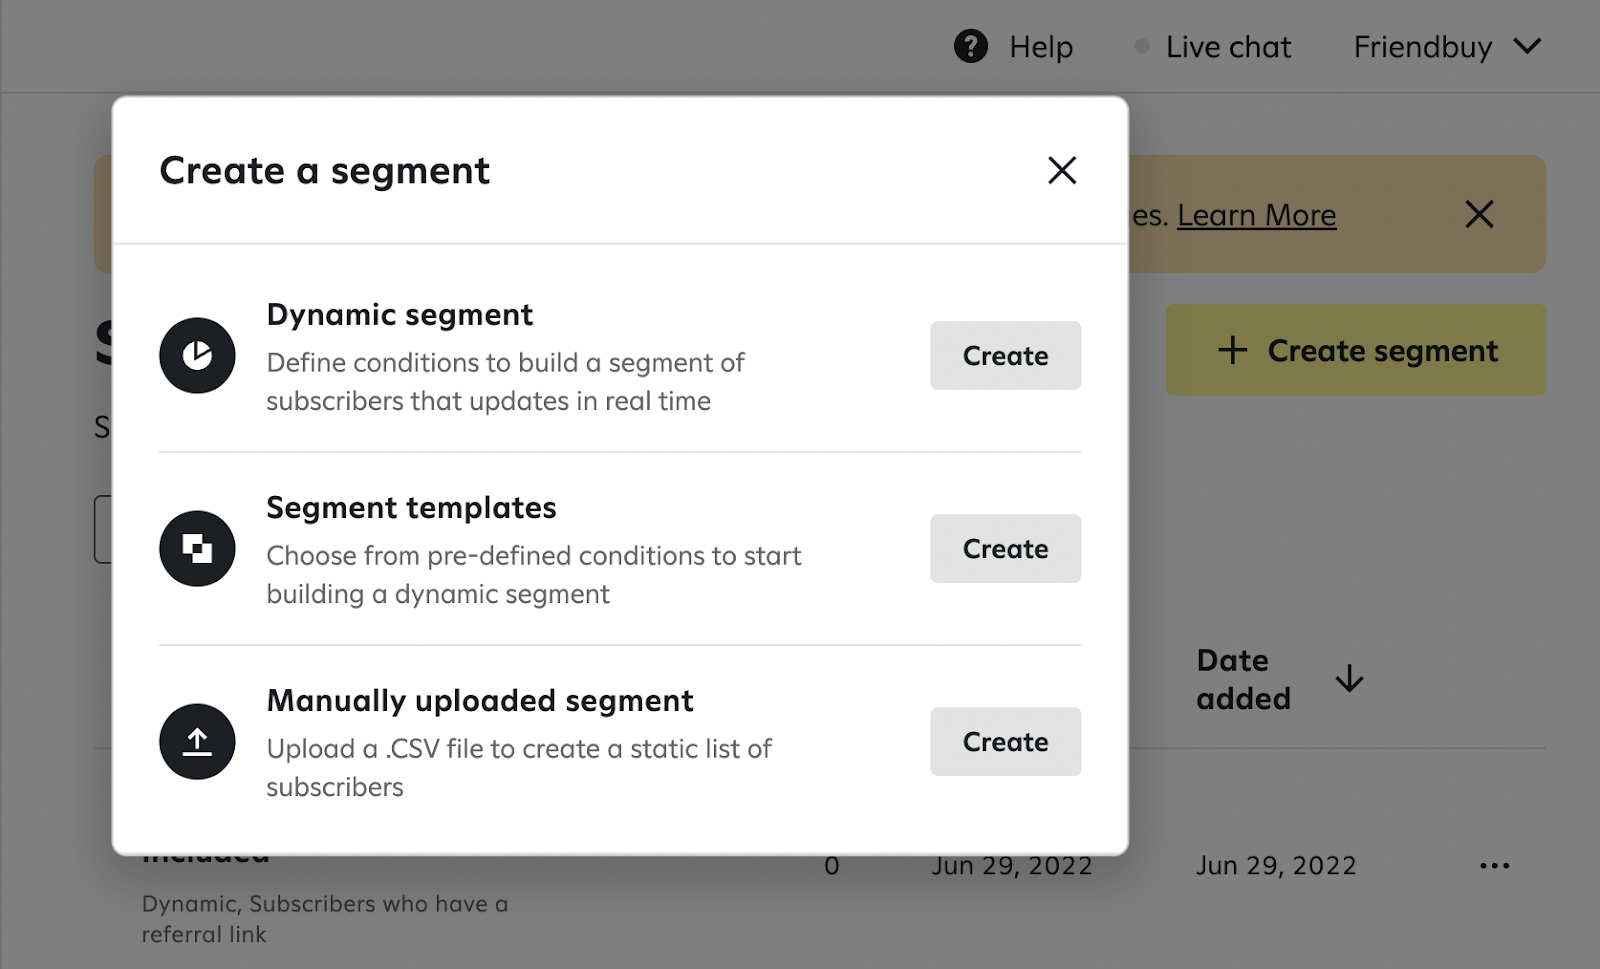The width and height of the screenshot is (1600, 969).
Task: Open the Learn More link
Action: pos(1256,215)
